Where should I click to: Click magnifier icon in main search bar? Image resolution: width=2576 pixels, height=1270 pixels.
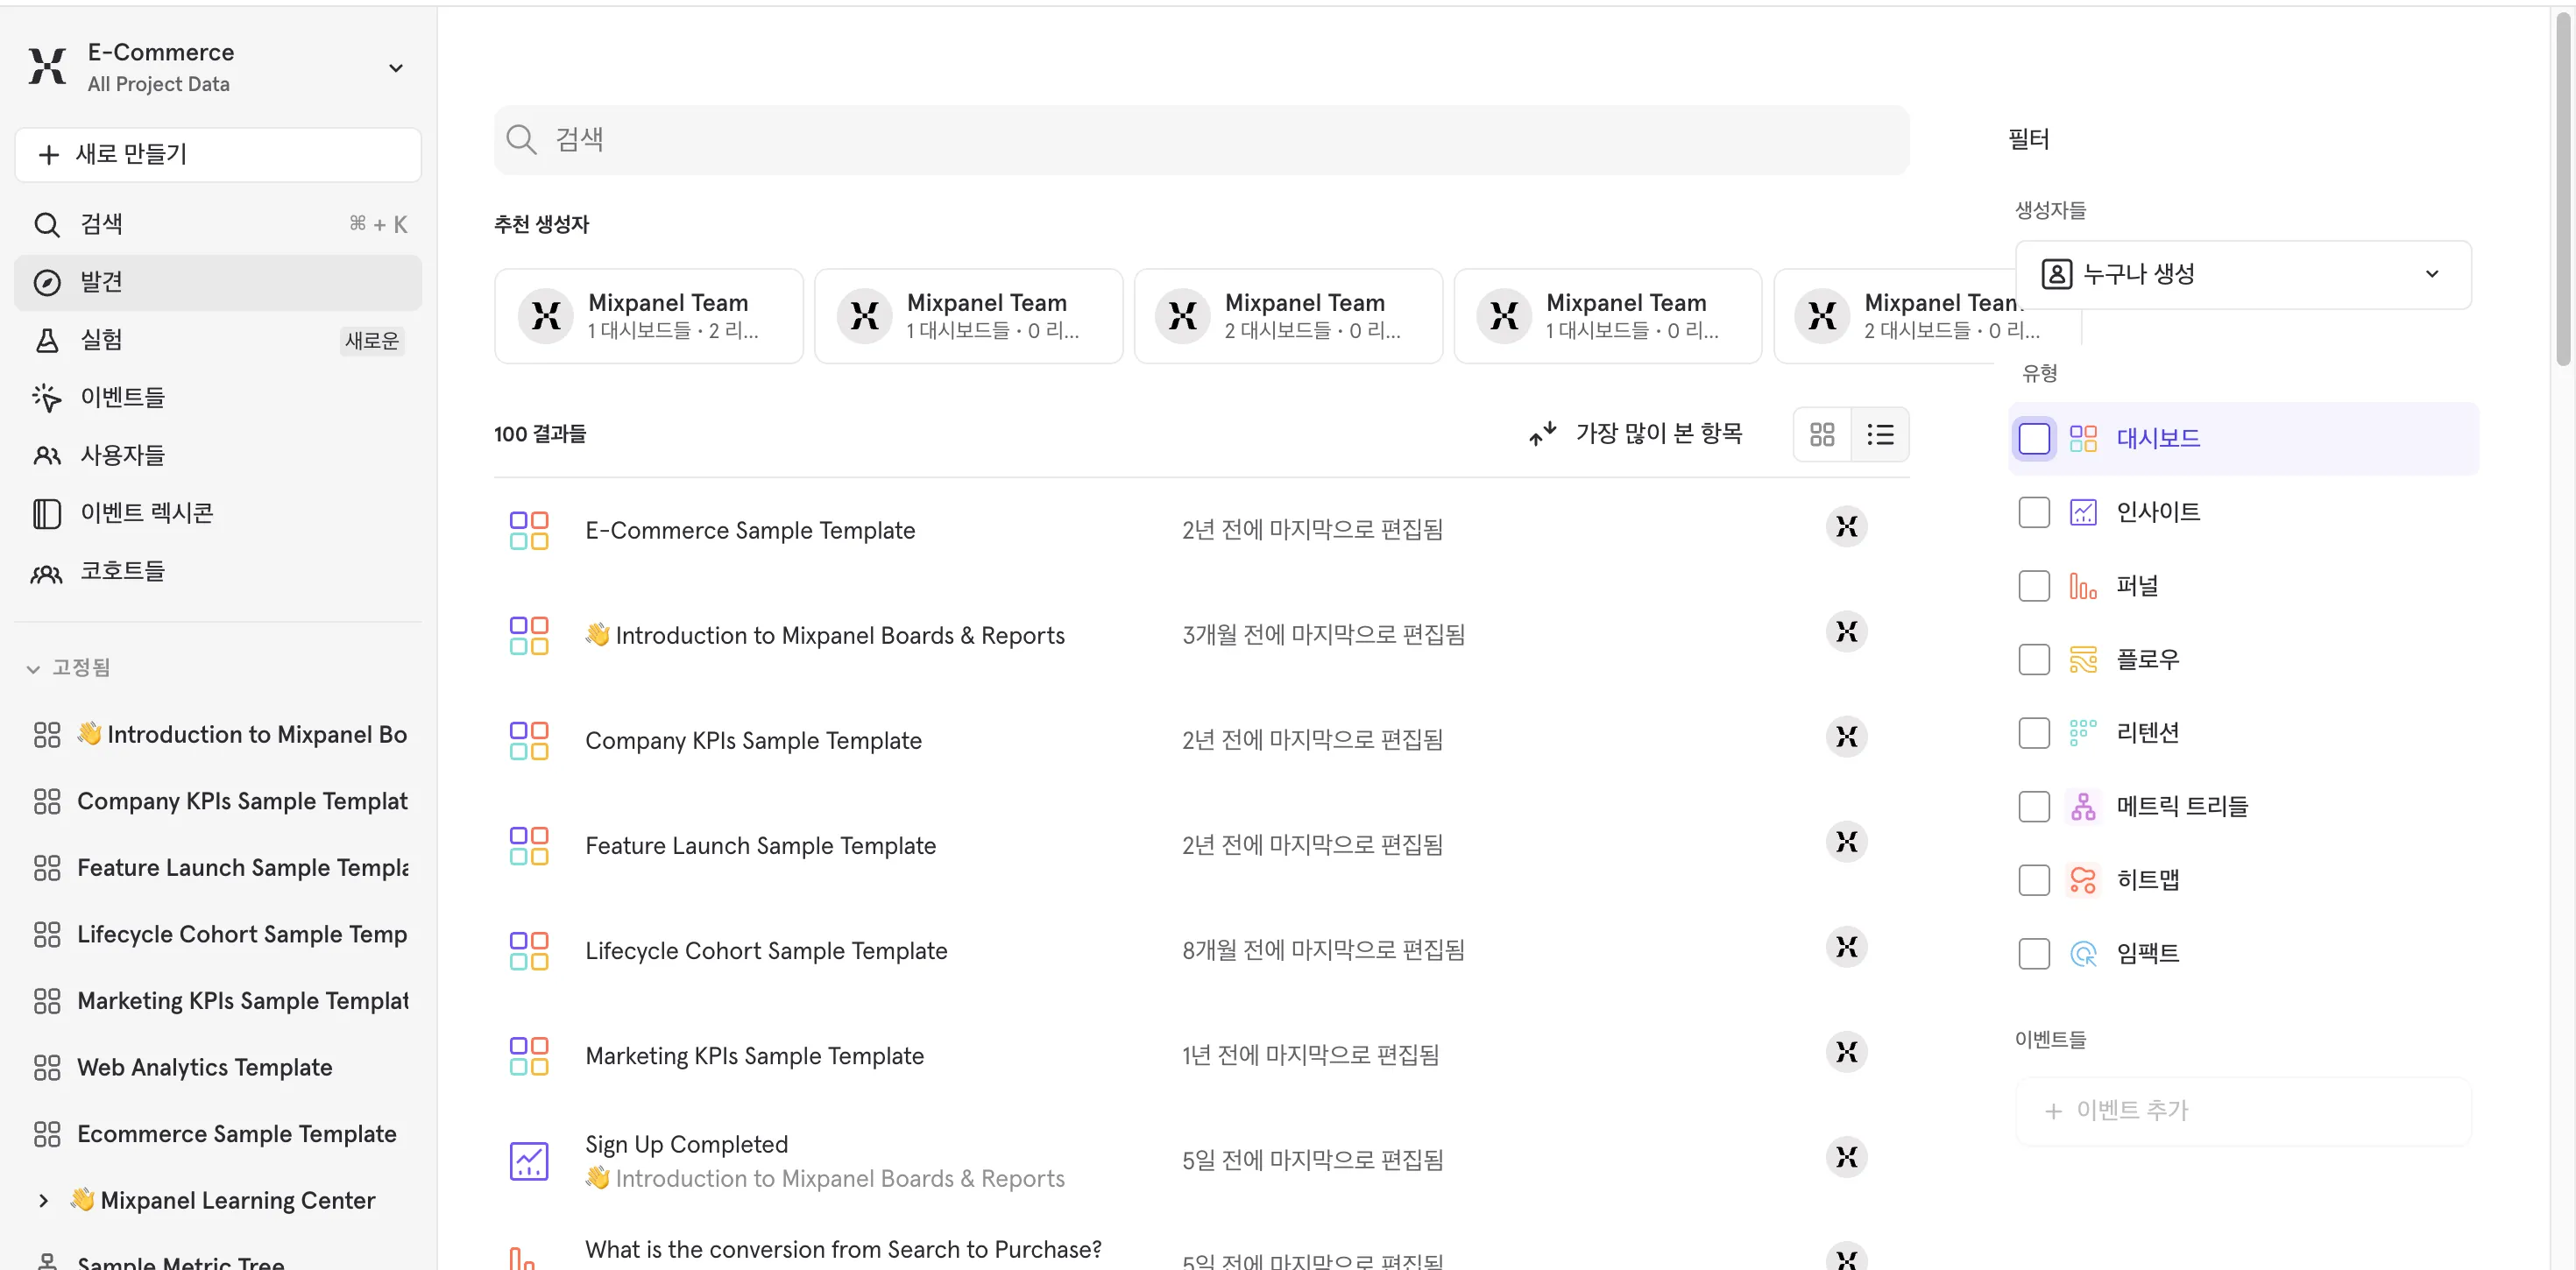pos(521,139)
